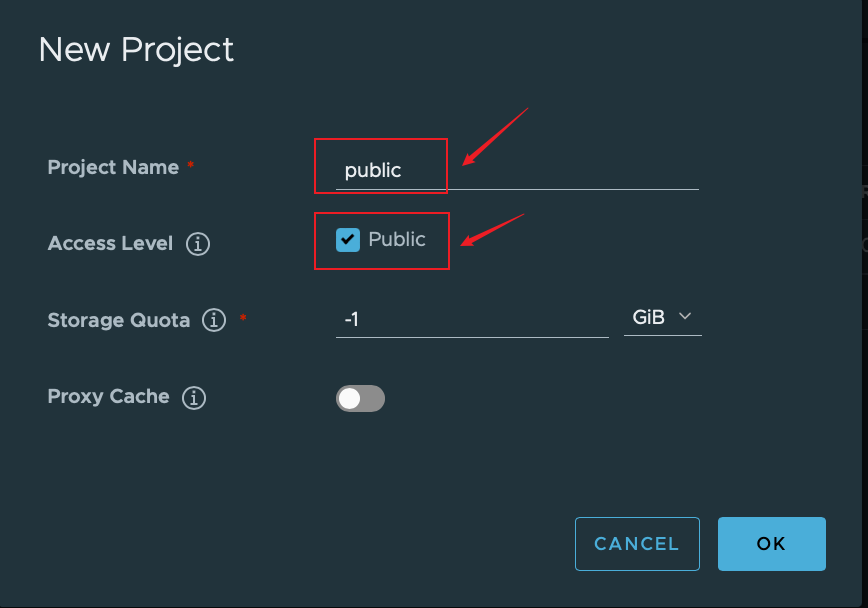Click the red asterisk beside Storage Quota
Screen dimensions: 868x608
[243, 319]
